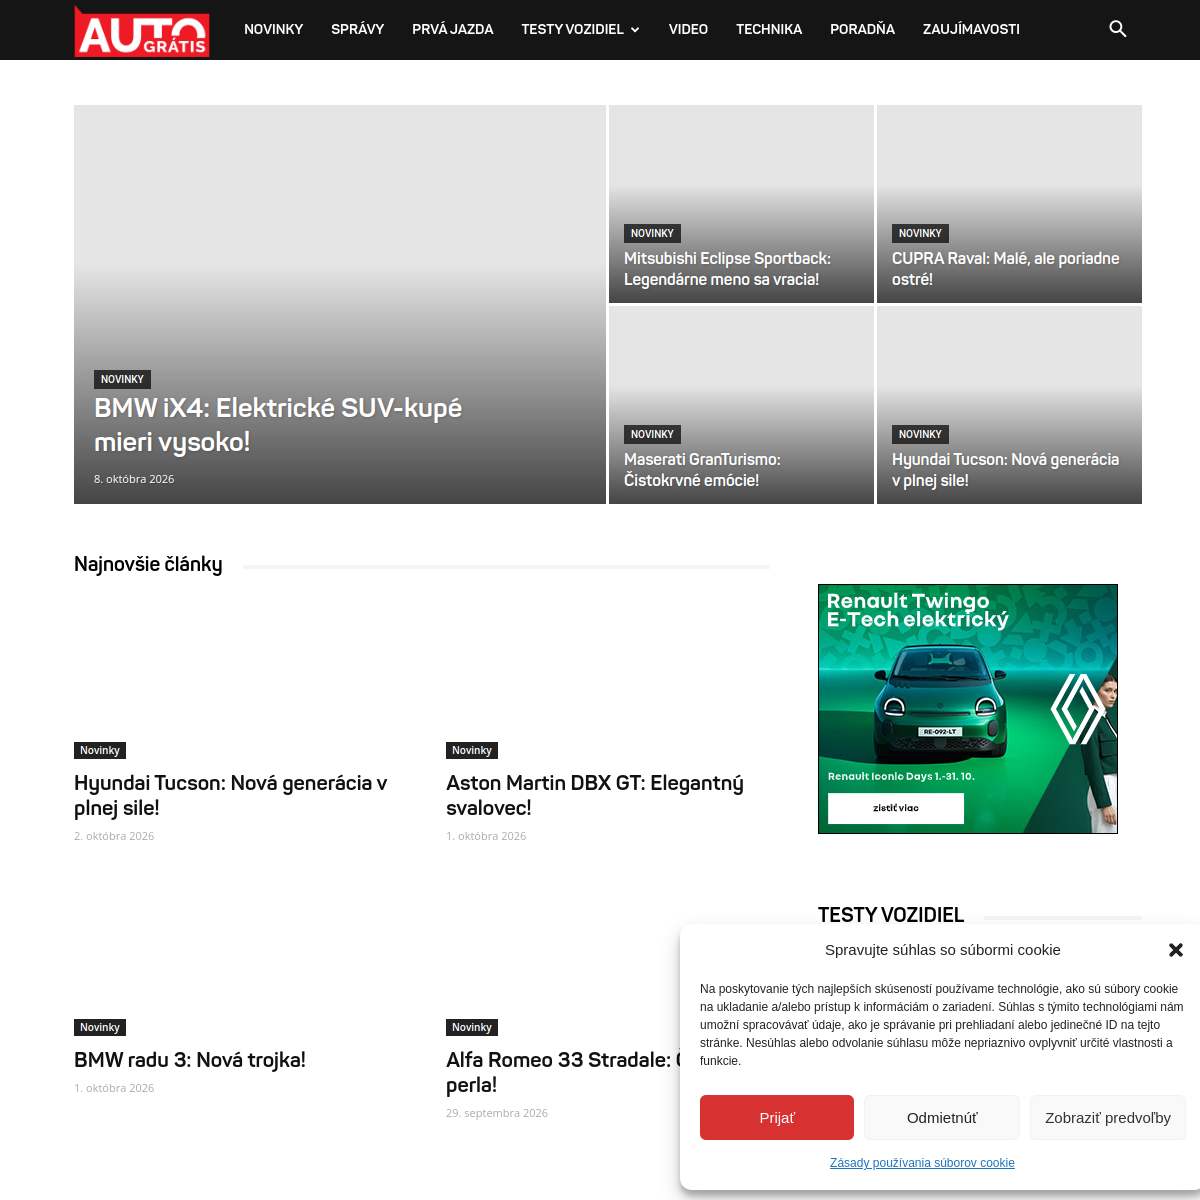Click Novinky tag above Aston Martin article
The width and height of the screenshot is (1200, 1200).
coord(472,750)
